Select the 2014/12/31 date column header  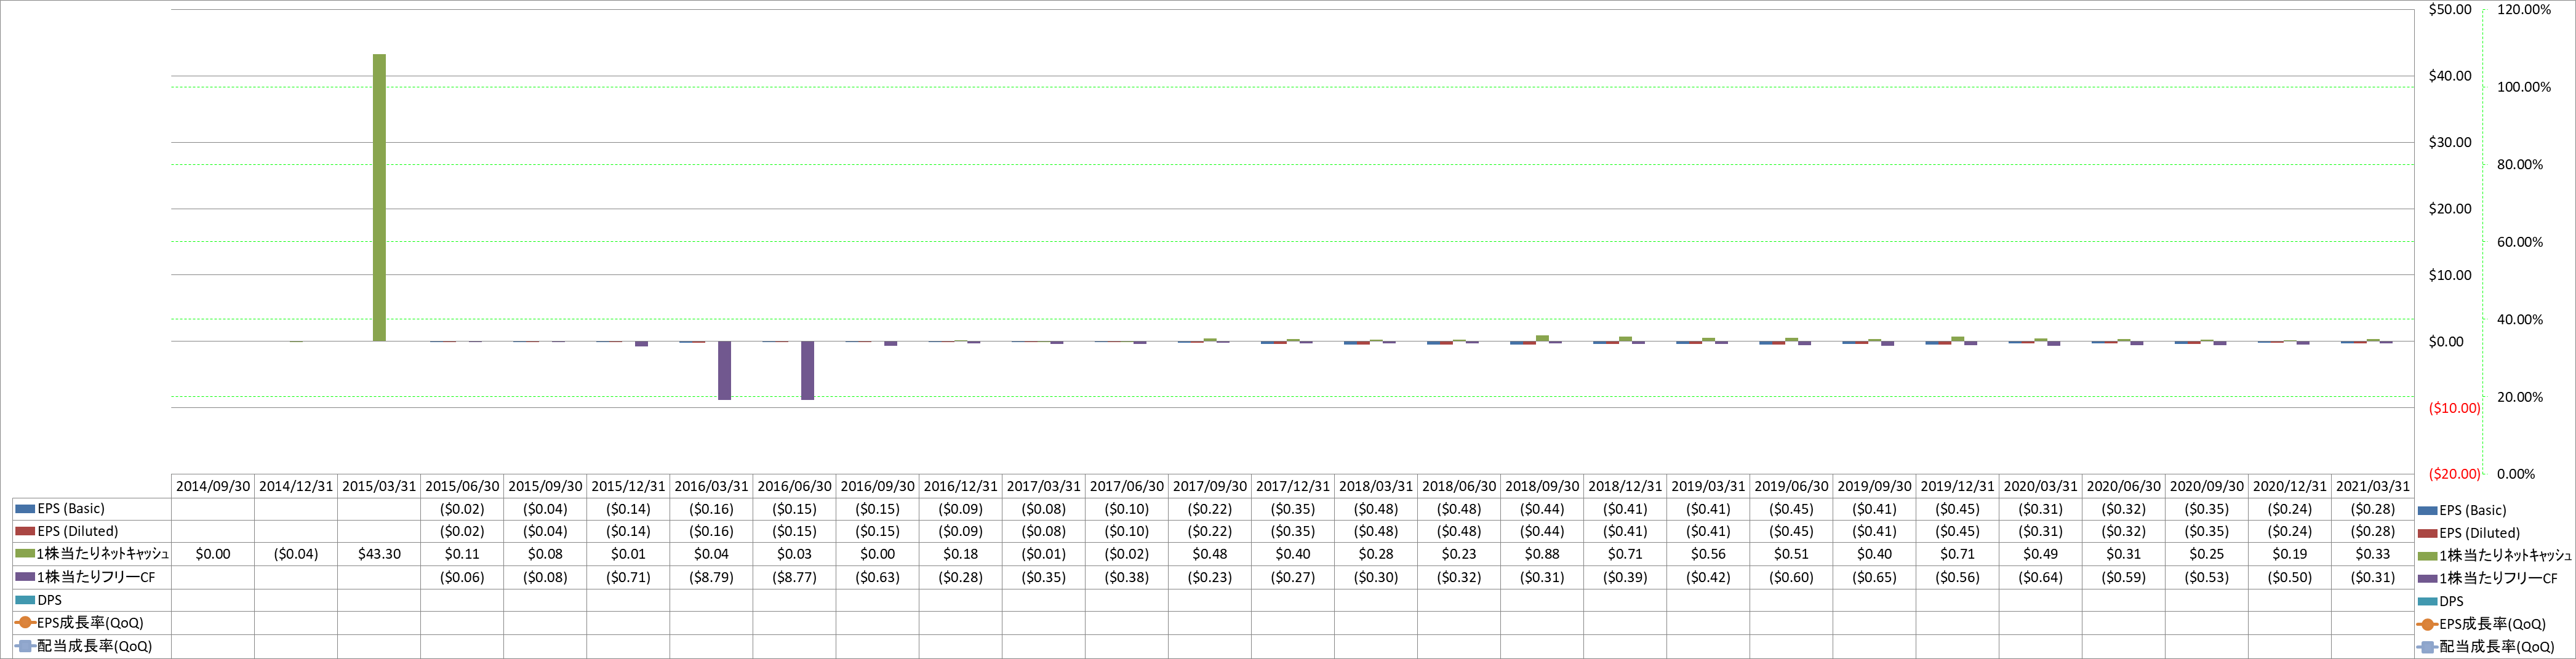point(296,486)
